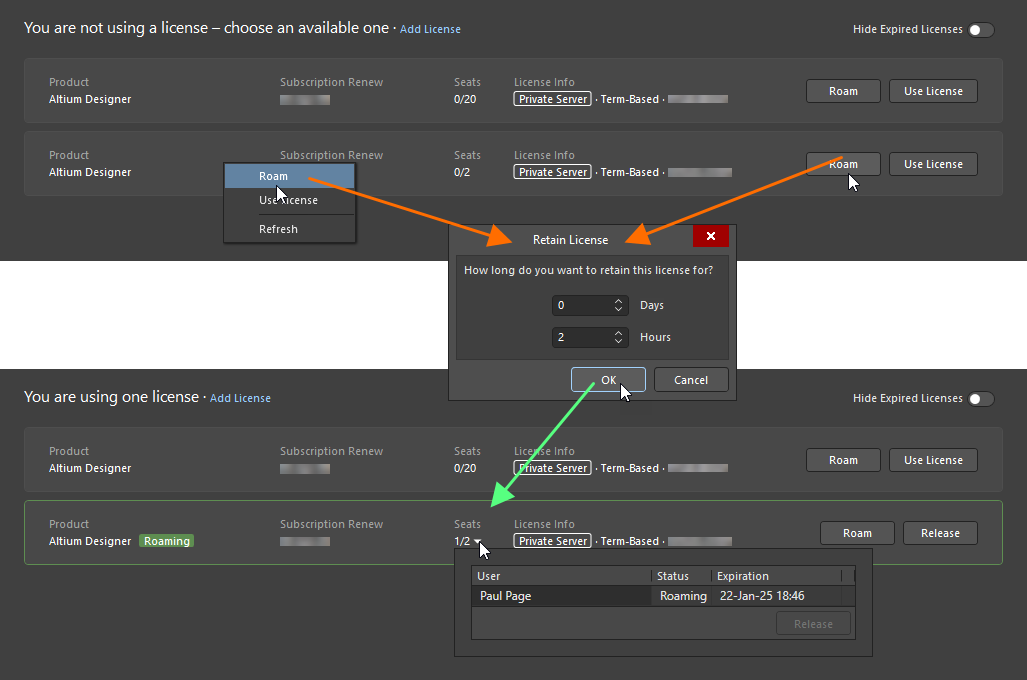
Task: Confirm Retain License with OK
Action: click(x=608, y=380)
